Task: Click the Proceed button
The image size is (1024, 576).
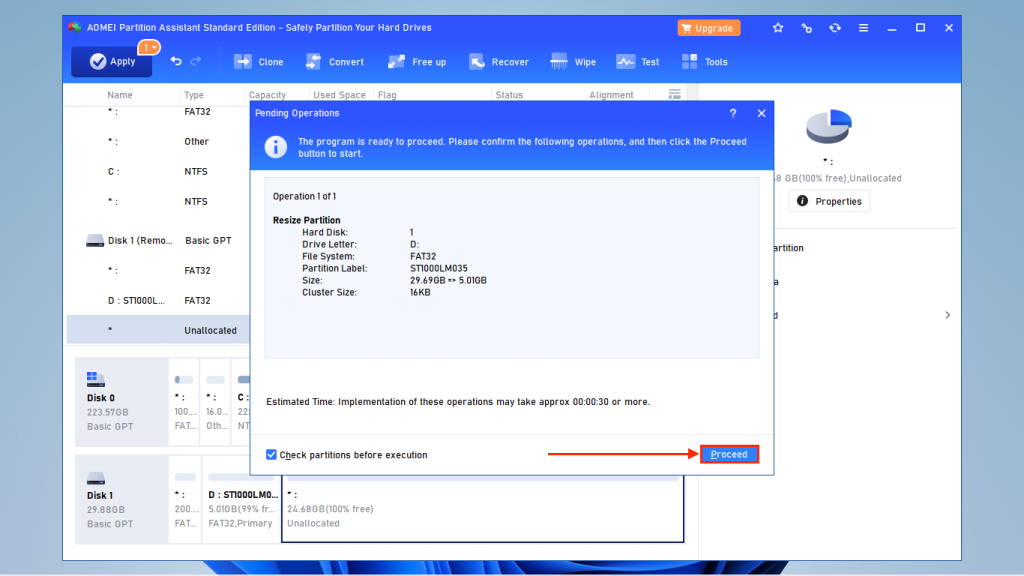Action: (729, 454)
